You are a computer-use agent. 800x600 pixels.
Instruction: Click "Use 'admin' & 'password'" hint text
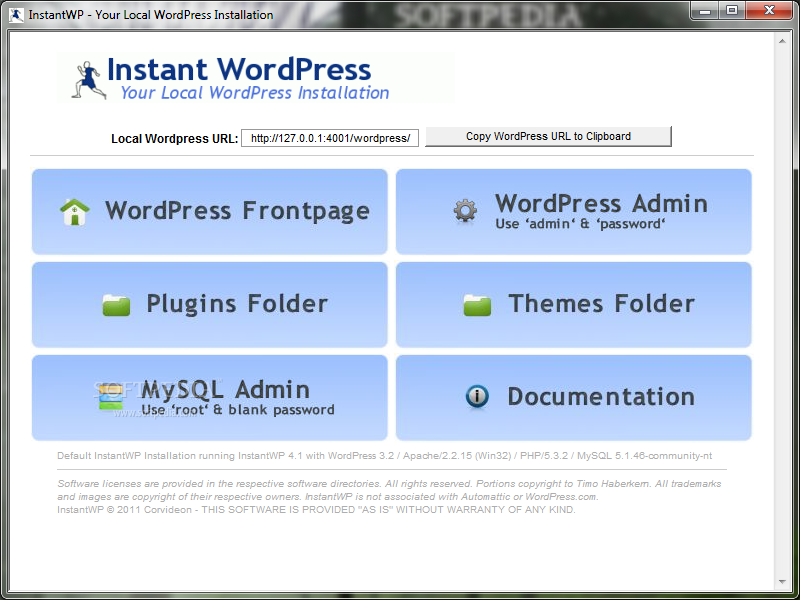pos(580,224)
